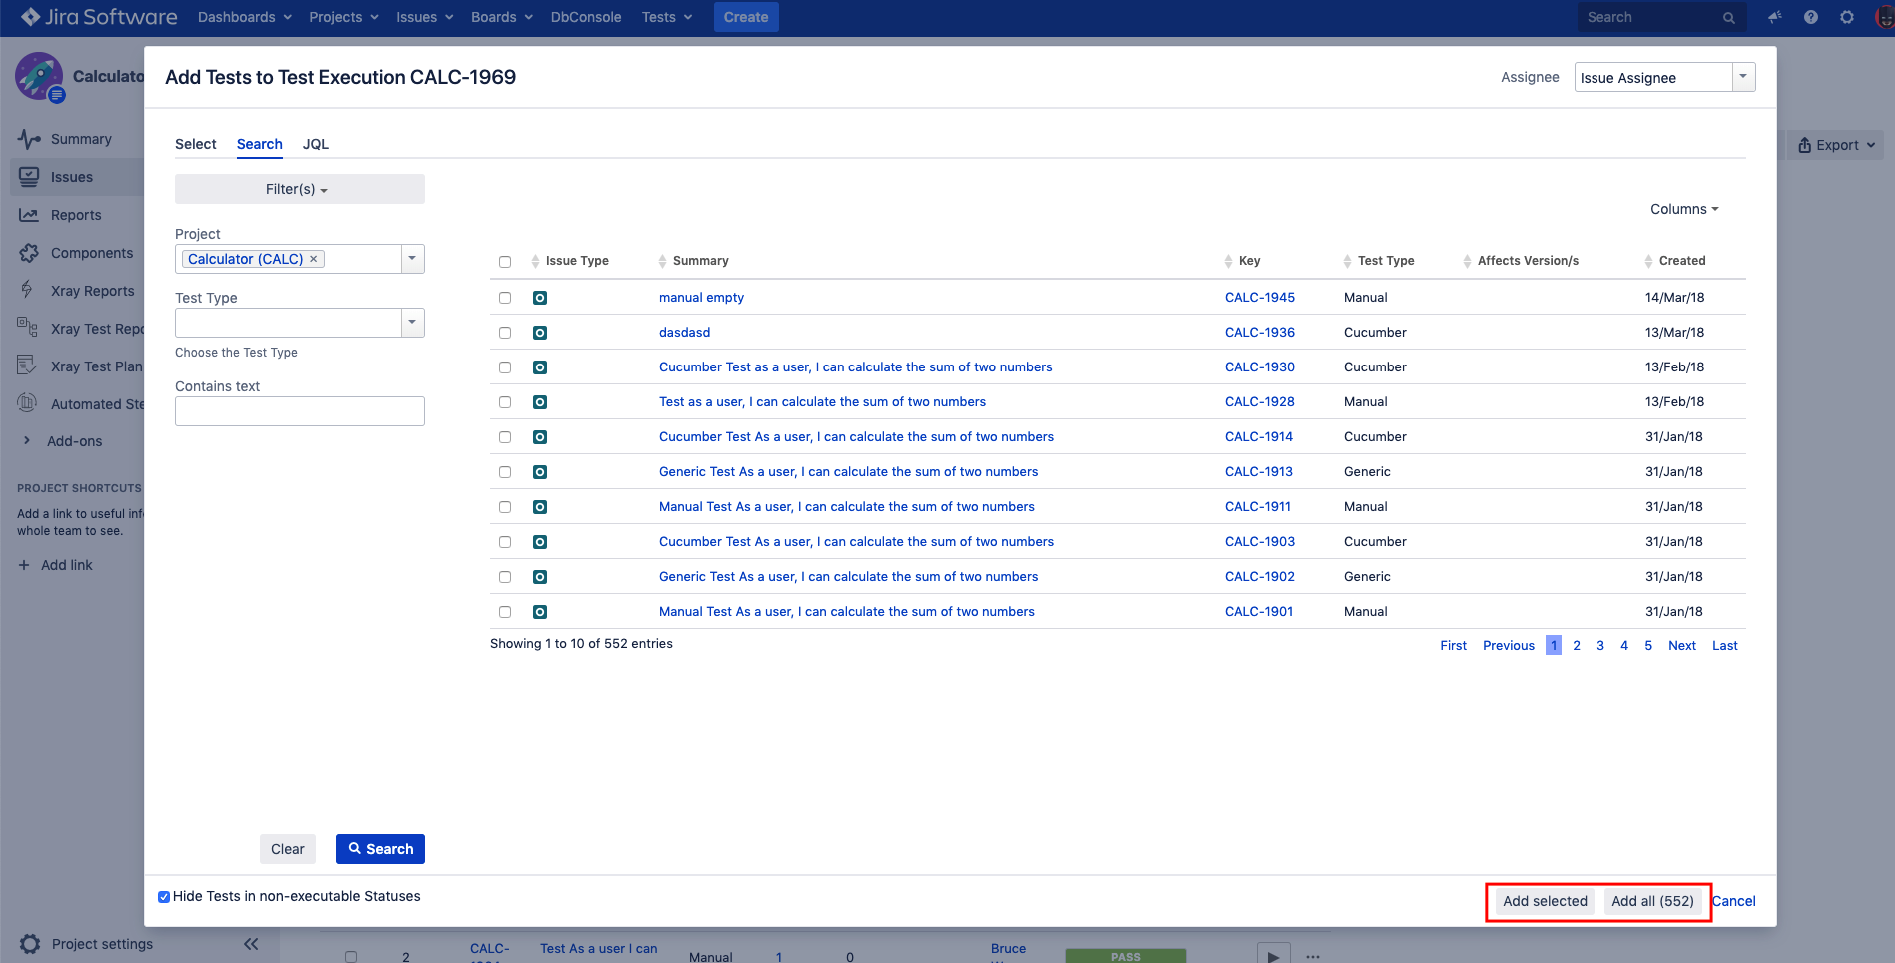Image resolution: width=1895 pixels, height=963 pixels.
Task: Open the Filter(s) dropdown
Action: [300, 189]
